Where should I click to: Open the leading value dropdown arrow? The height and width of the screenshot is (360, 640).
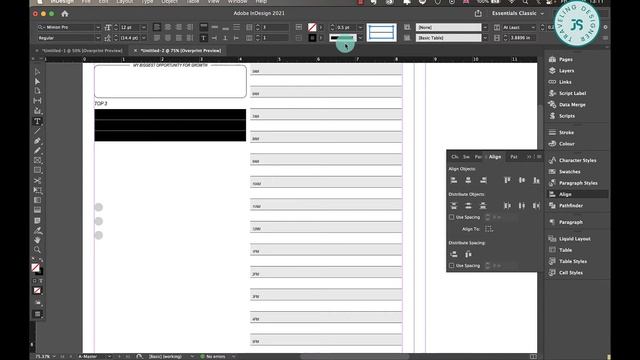click(144, 38)
